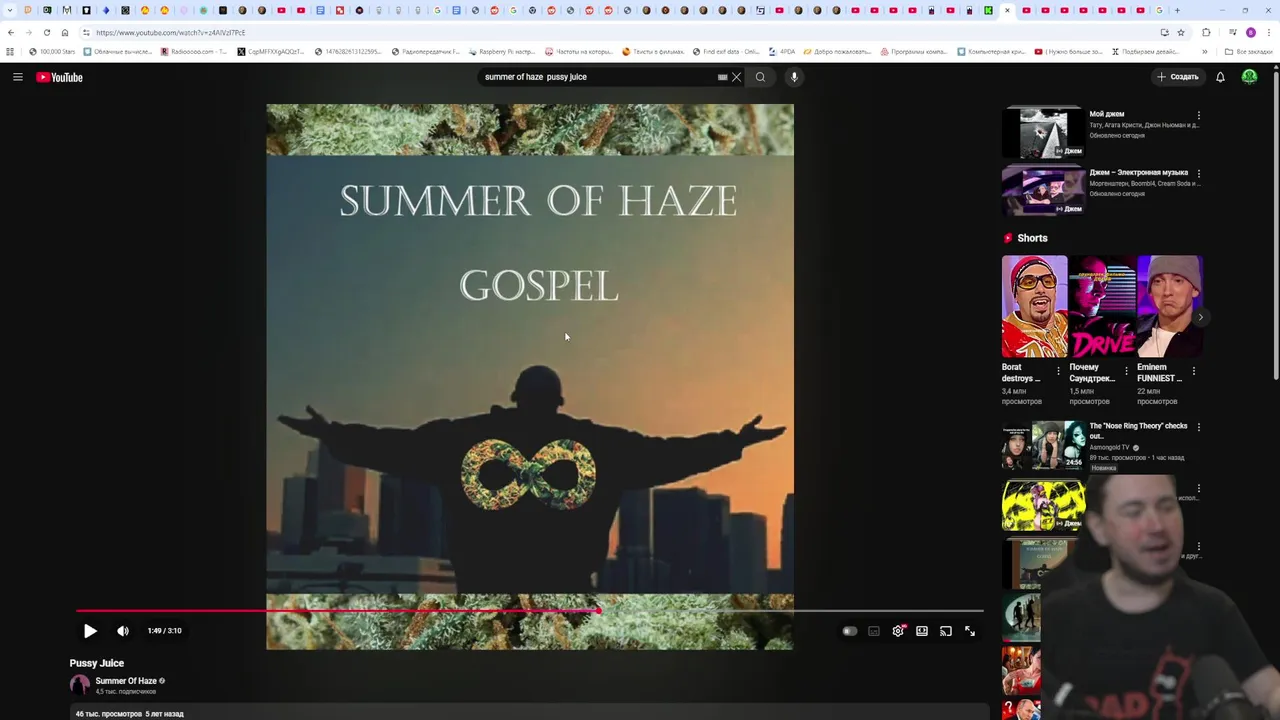Image resolution: width=1280 pixels, height=720 pixels.
Task: Open the Все закладки bookmarks folder
Action: 1249,51
